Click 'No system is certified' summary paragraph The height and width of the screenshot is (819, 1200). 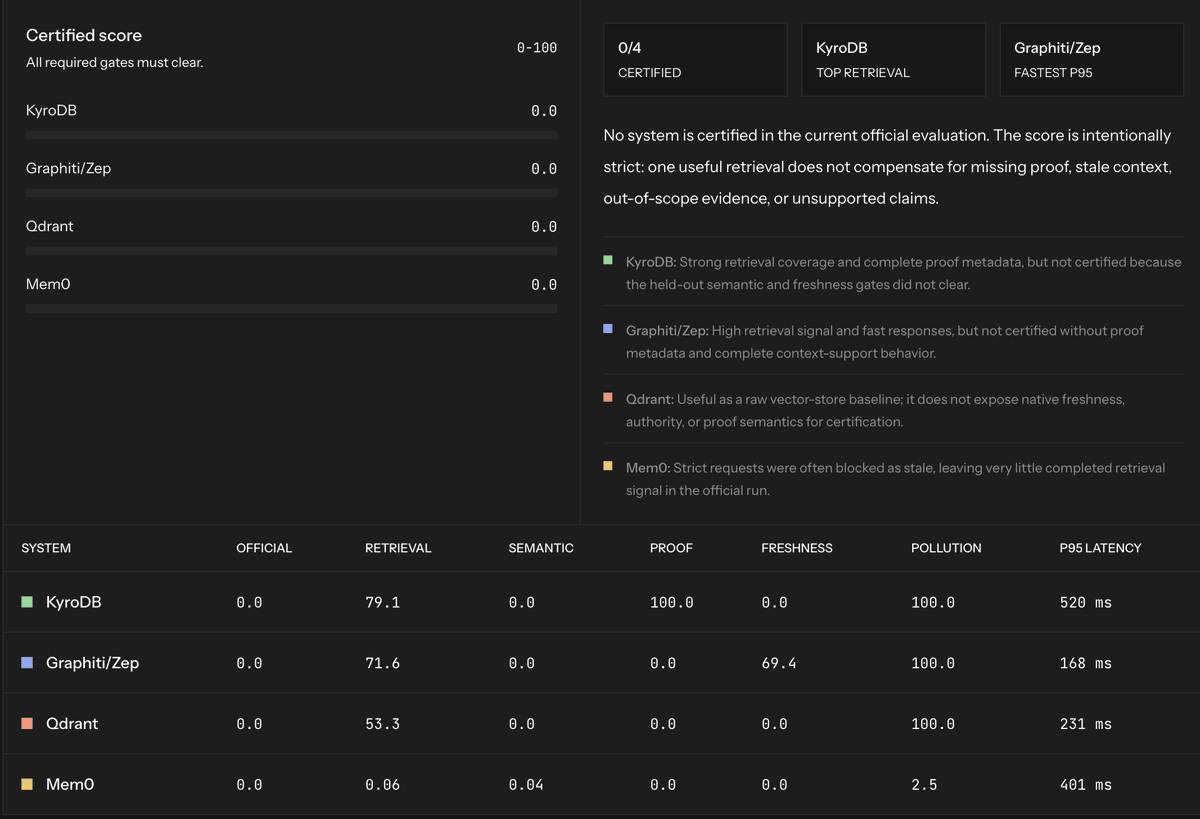click(888, 167)
